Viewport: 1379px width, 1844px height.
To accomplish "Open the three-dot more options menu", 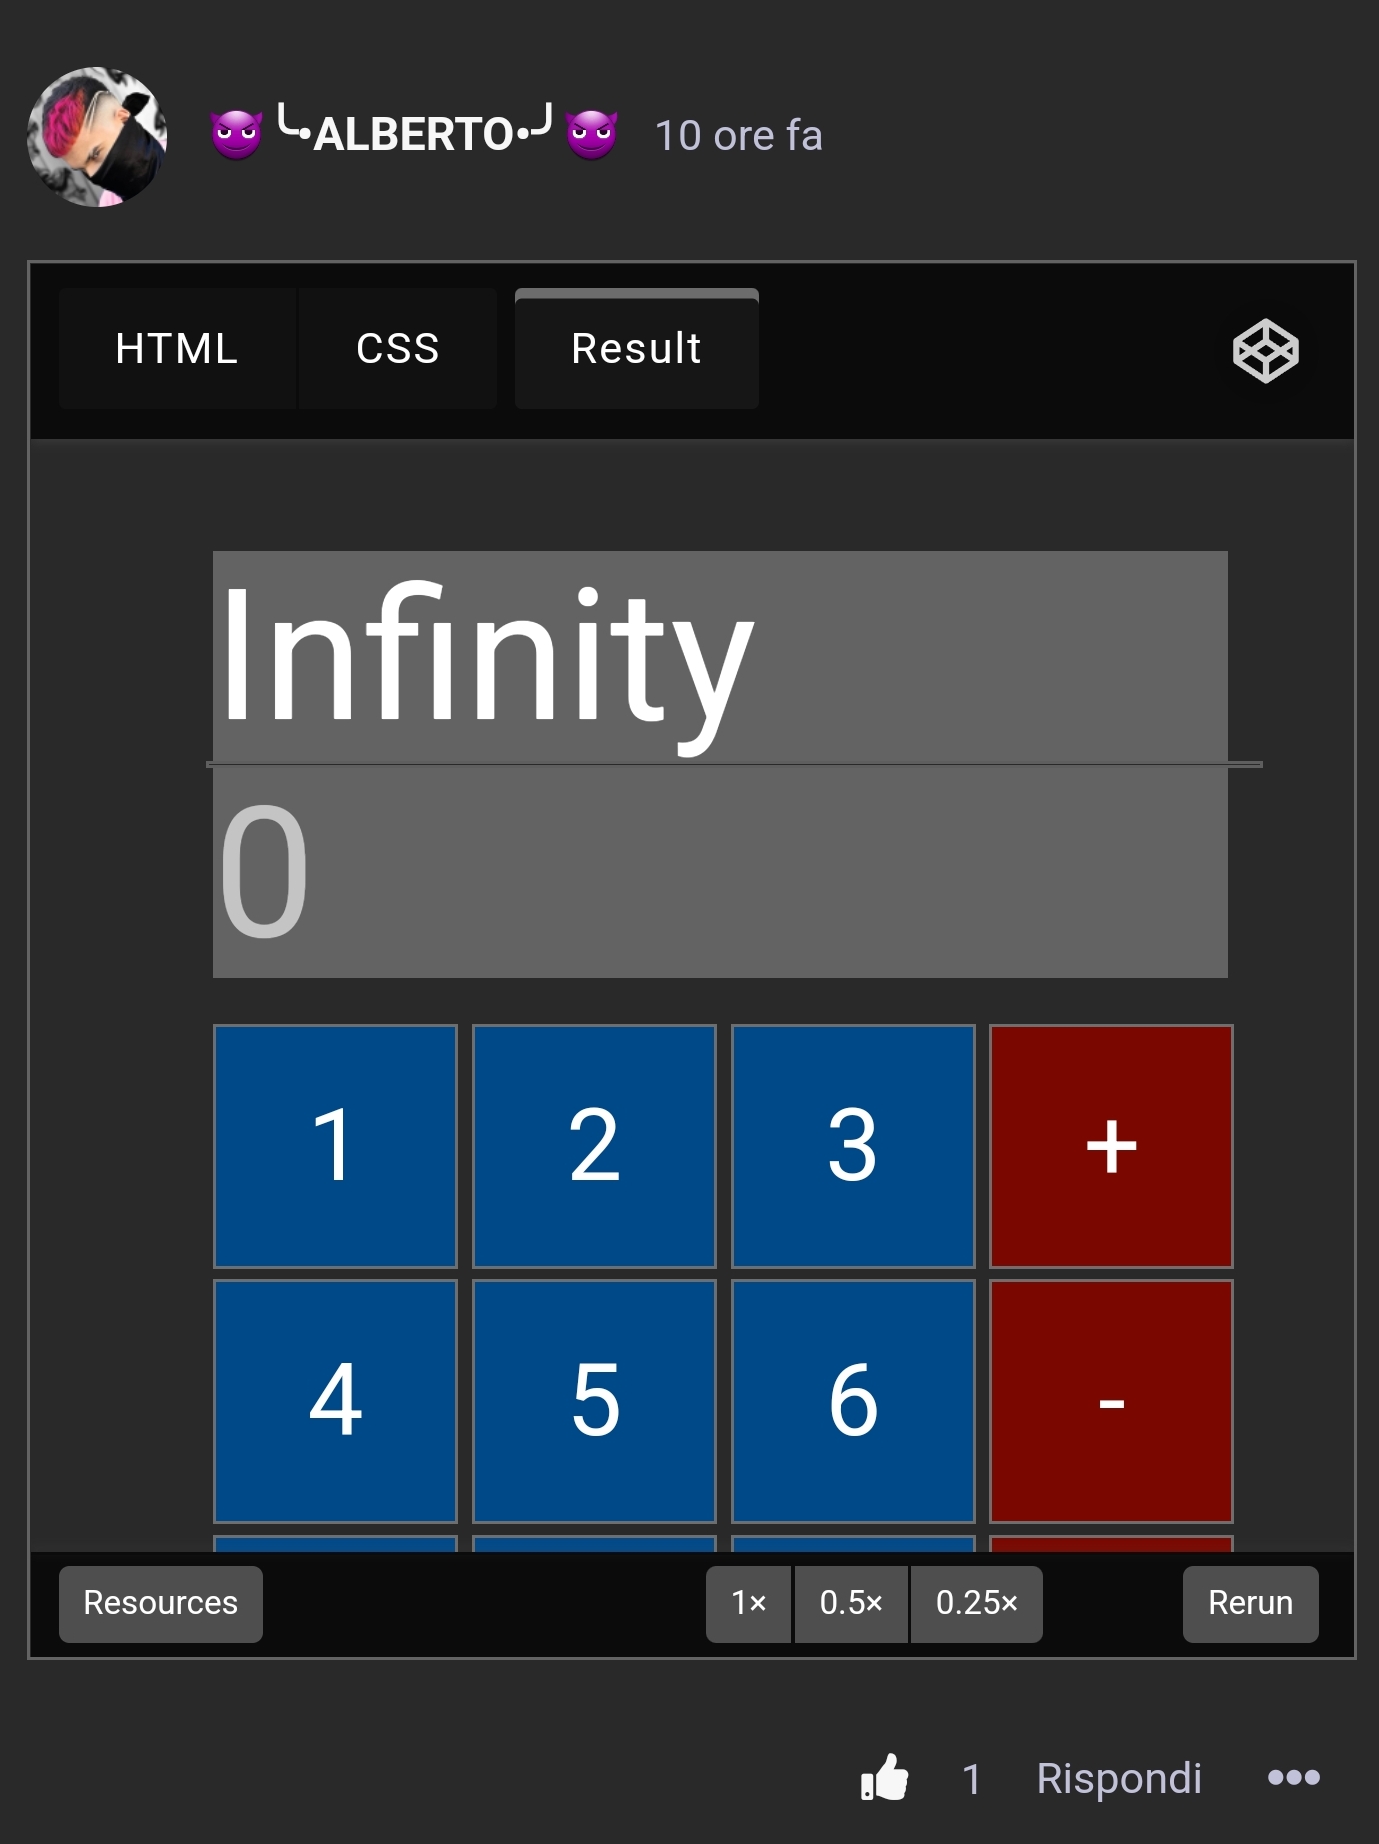I will (x=1293, y=1777).
